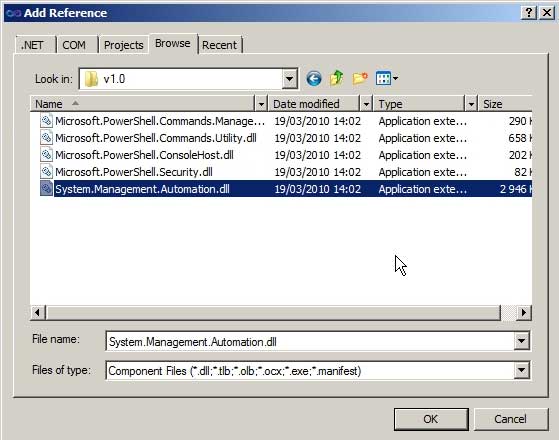The image size is (559, 440).
Task: Click the PowerShell.Security.dll file icon
Action: click(x=46, y=172)
